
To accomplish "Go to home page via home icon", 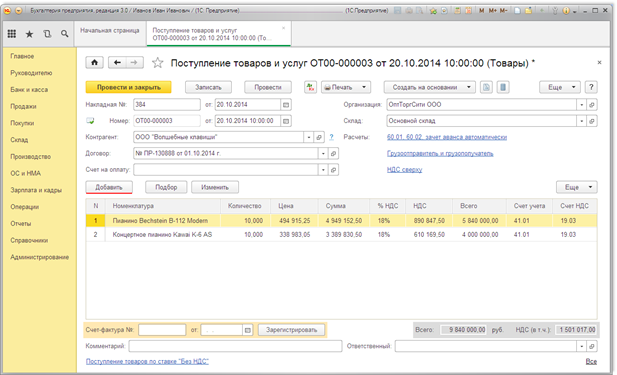I will coord(94,63).
